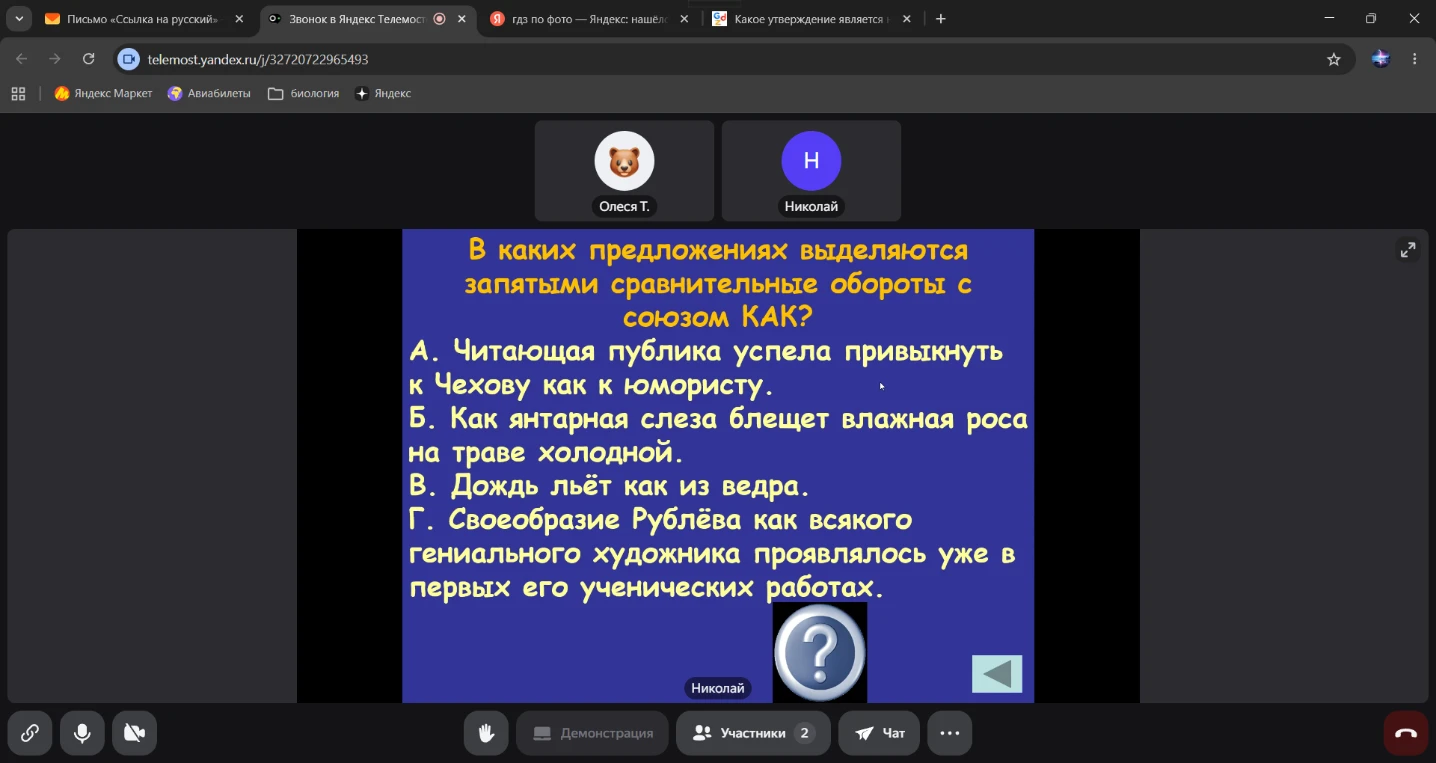
Task: Close the Звонок в Яндекс Телемост tab
Action: click(463, 19)
